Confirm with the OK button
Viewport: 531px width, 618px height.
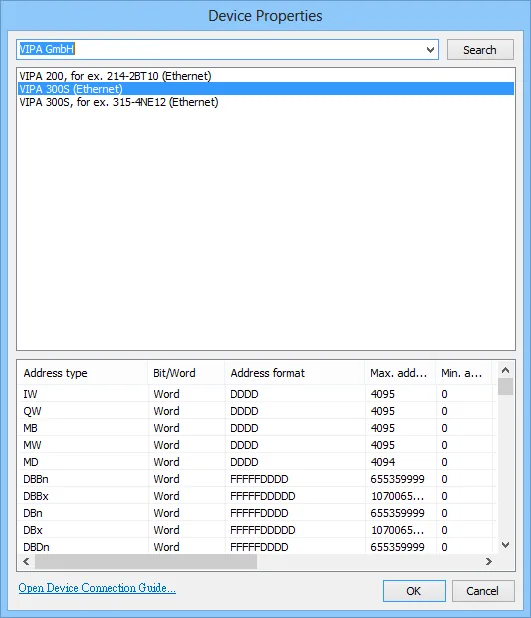(414, 591)
